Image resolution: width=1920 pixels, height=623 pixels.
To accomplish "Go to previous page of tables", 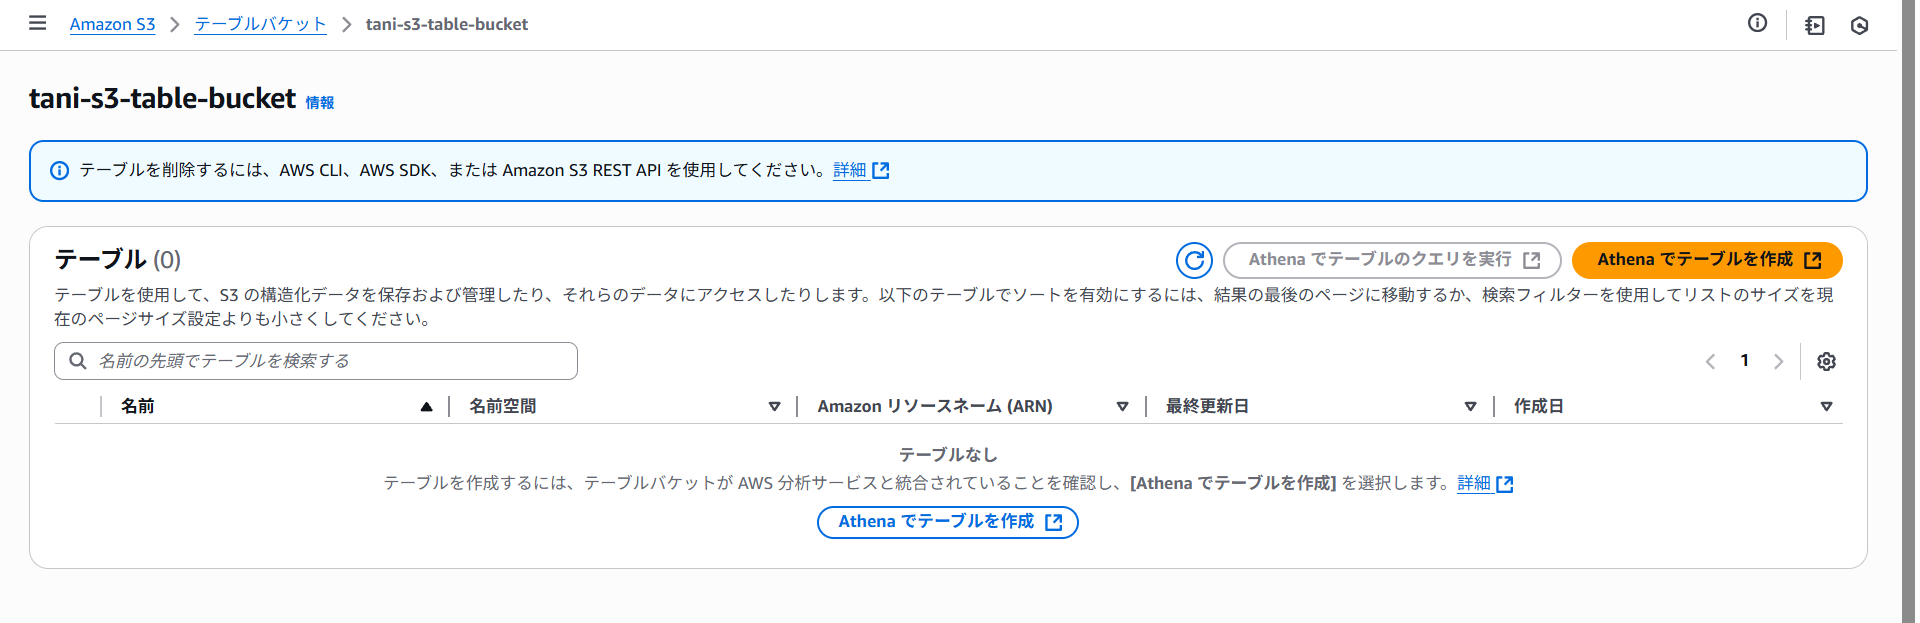I will [1710, 361].
